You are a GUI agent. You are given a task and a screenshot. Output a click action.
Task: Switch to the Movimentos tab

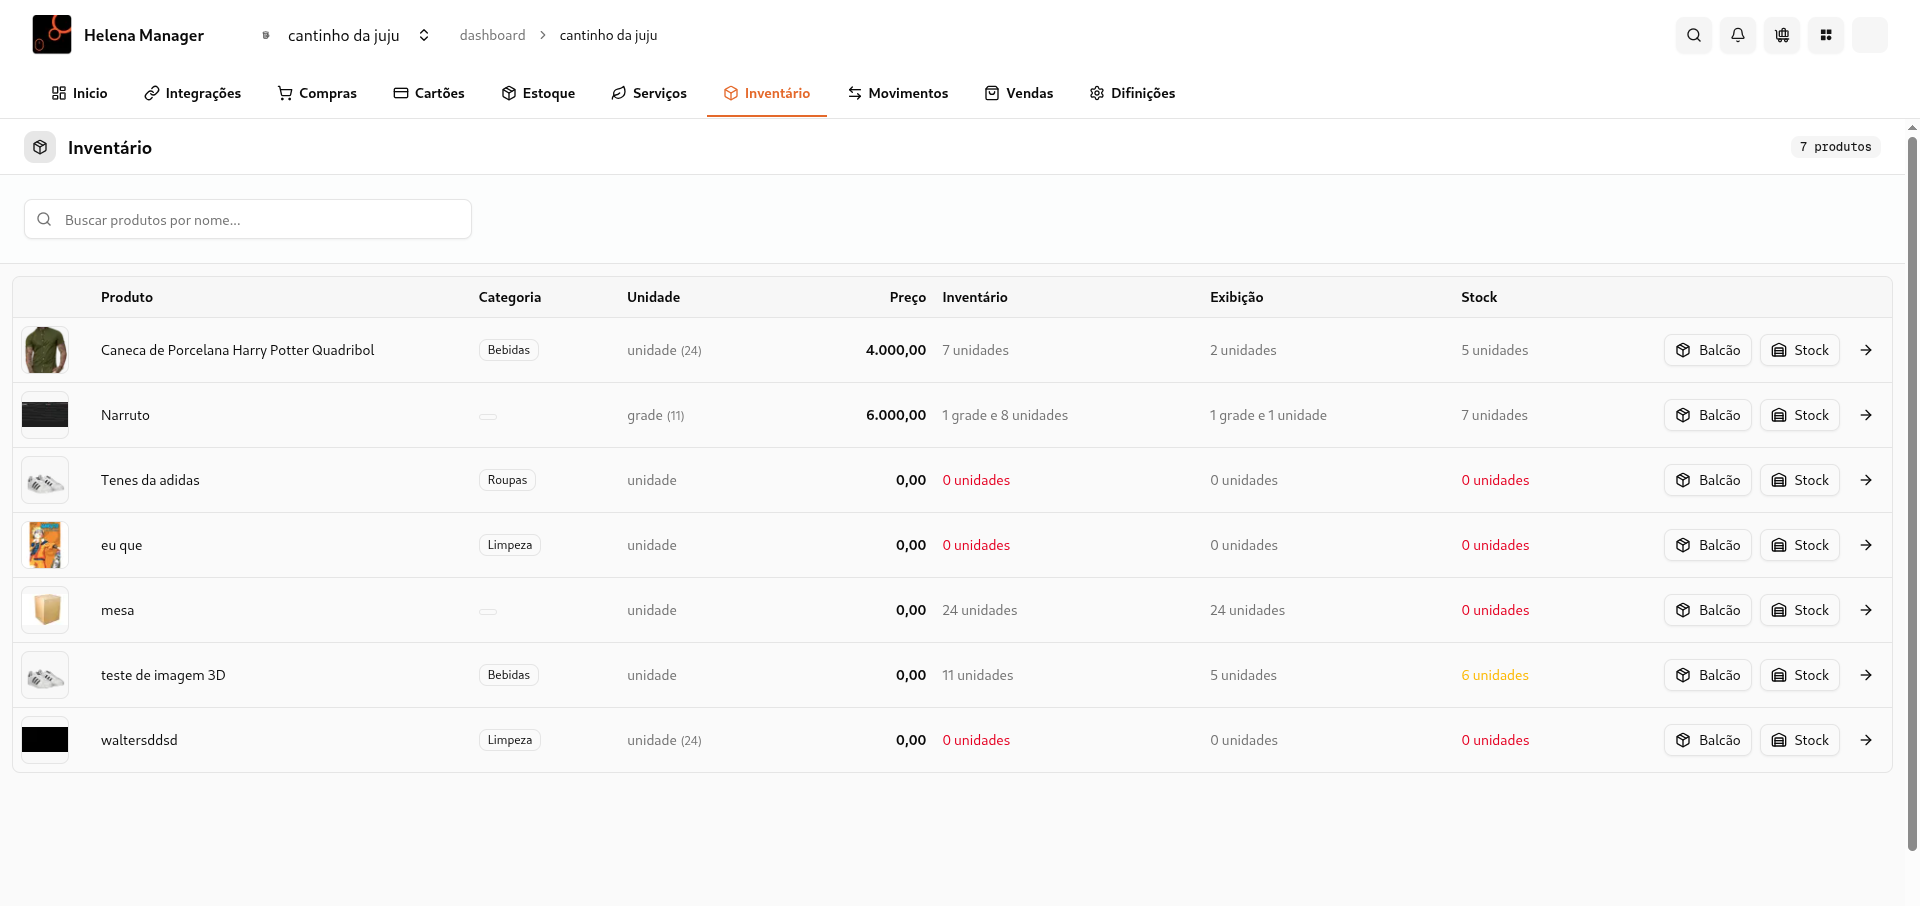click(x=897, y=93)
